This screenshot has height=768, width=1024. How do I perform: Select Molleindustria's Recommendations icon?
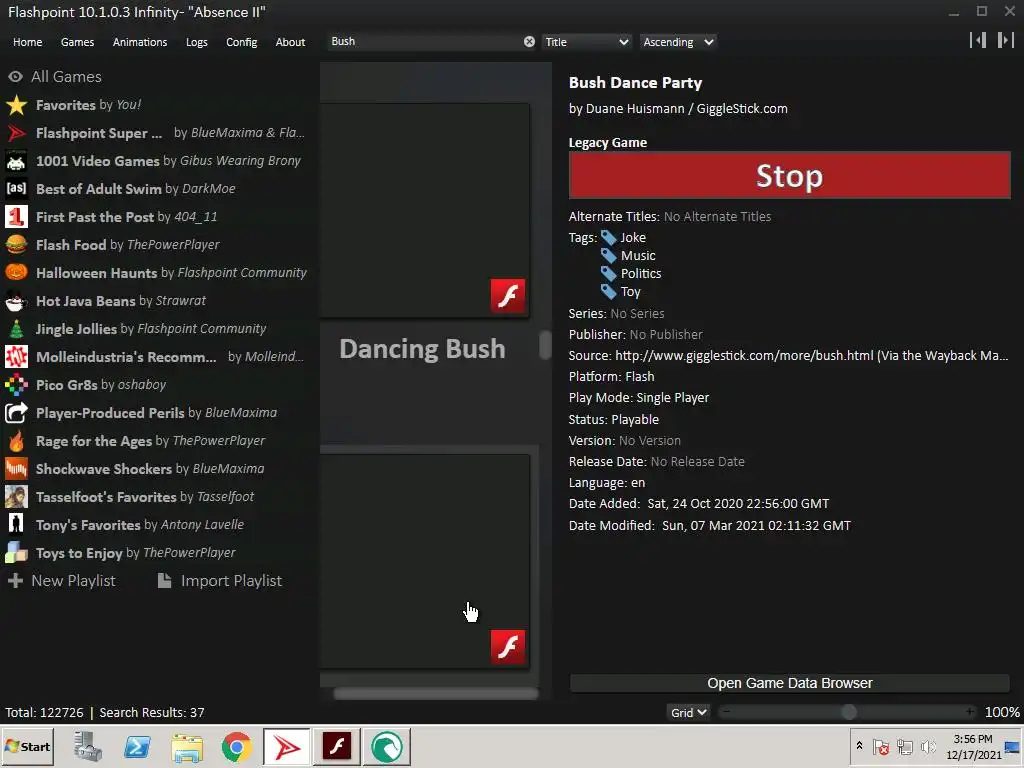click(16, 357)
